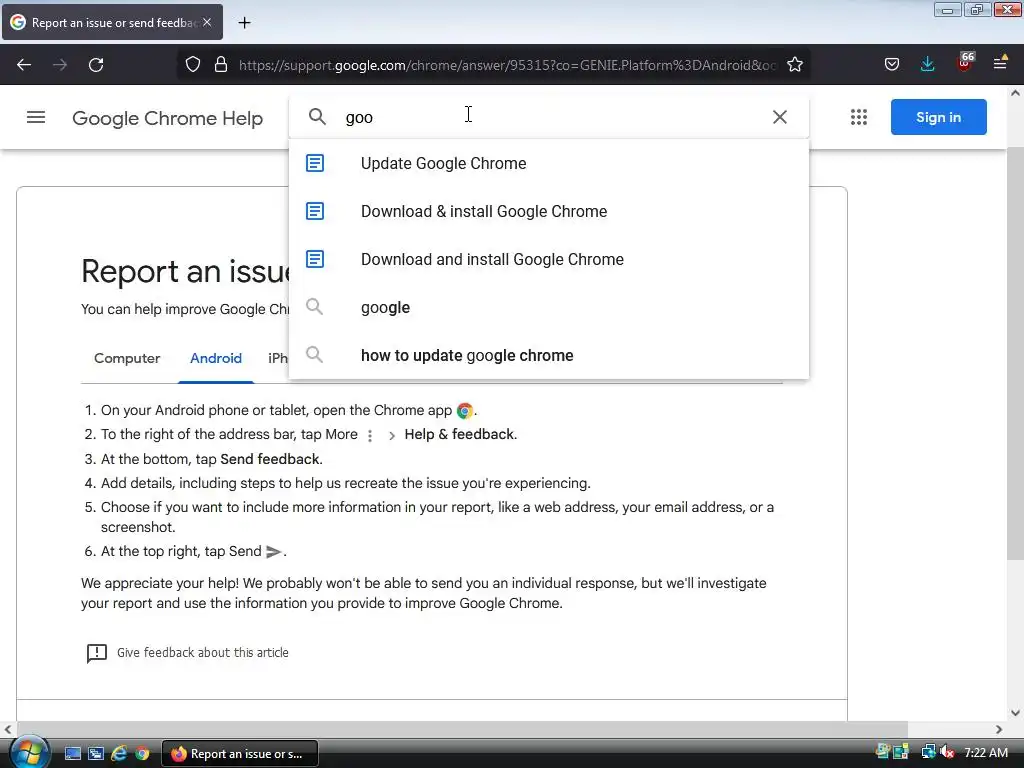Screen dimensions: 1024x768
Task: Open the Google Chrome Help main menu
Action: click(36, 118)
